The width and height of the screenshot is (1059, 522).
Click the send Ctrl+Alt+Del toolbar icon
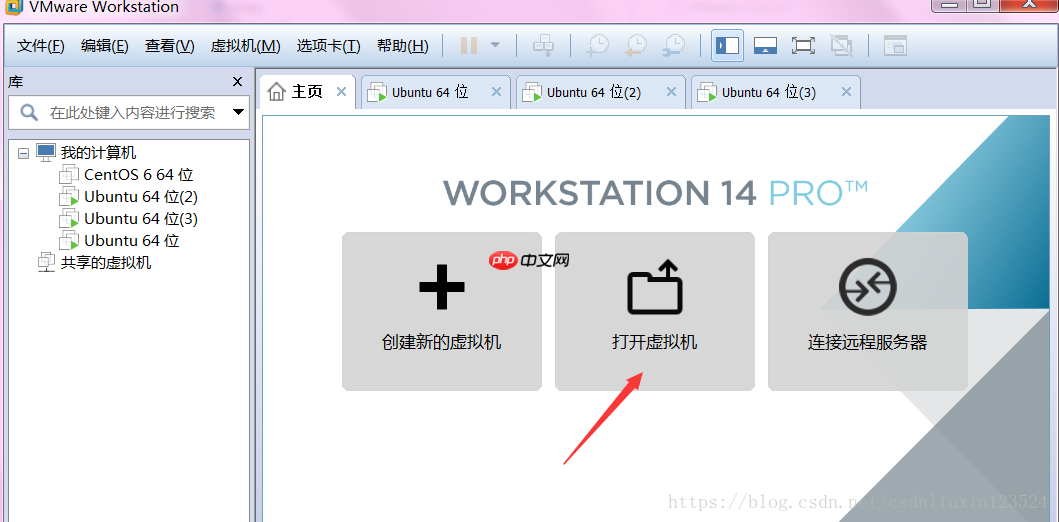click(542, 46)
